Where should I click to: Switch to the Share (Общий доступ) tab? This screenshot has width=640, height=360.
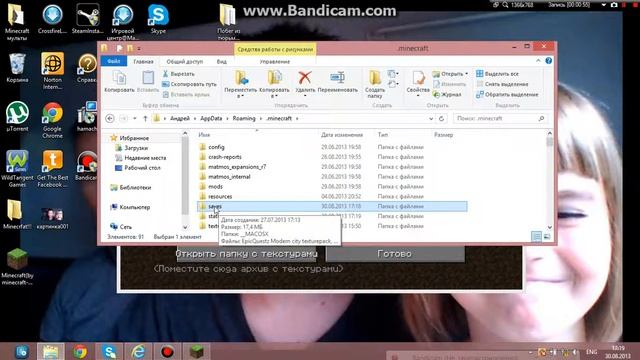[x=184, y=61]
